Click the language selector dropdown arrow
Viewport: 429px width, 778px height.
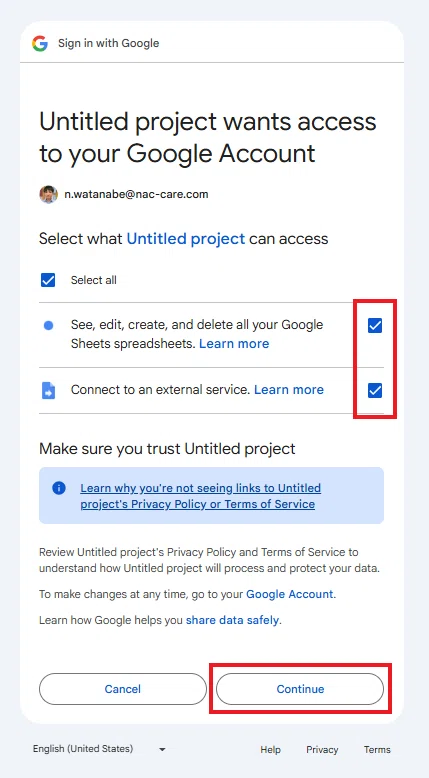(162, 749)
